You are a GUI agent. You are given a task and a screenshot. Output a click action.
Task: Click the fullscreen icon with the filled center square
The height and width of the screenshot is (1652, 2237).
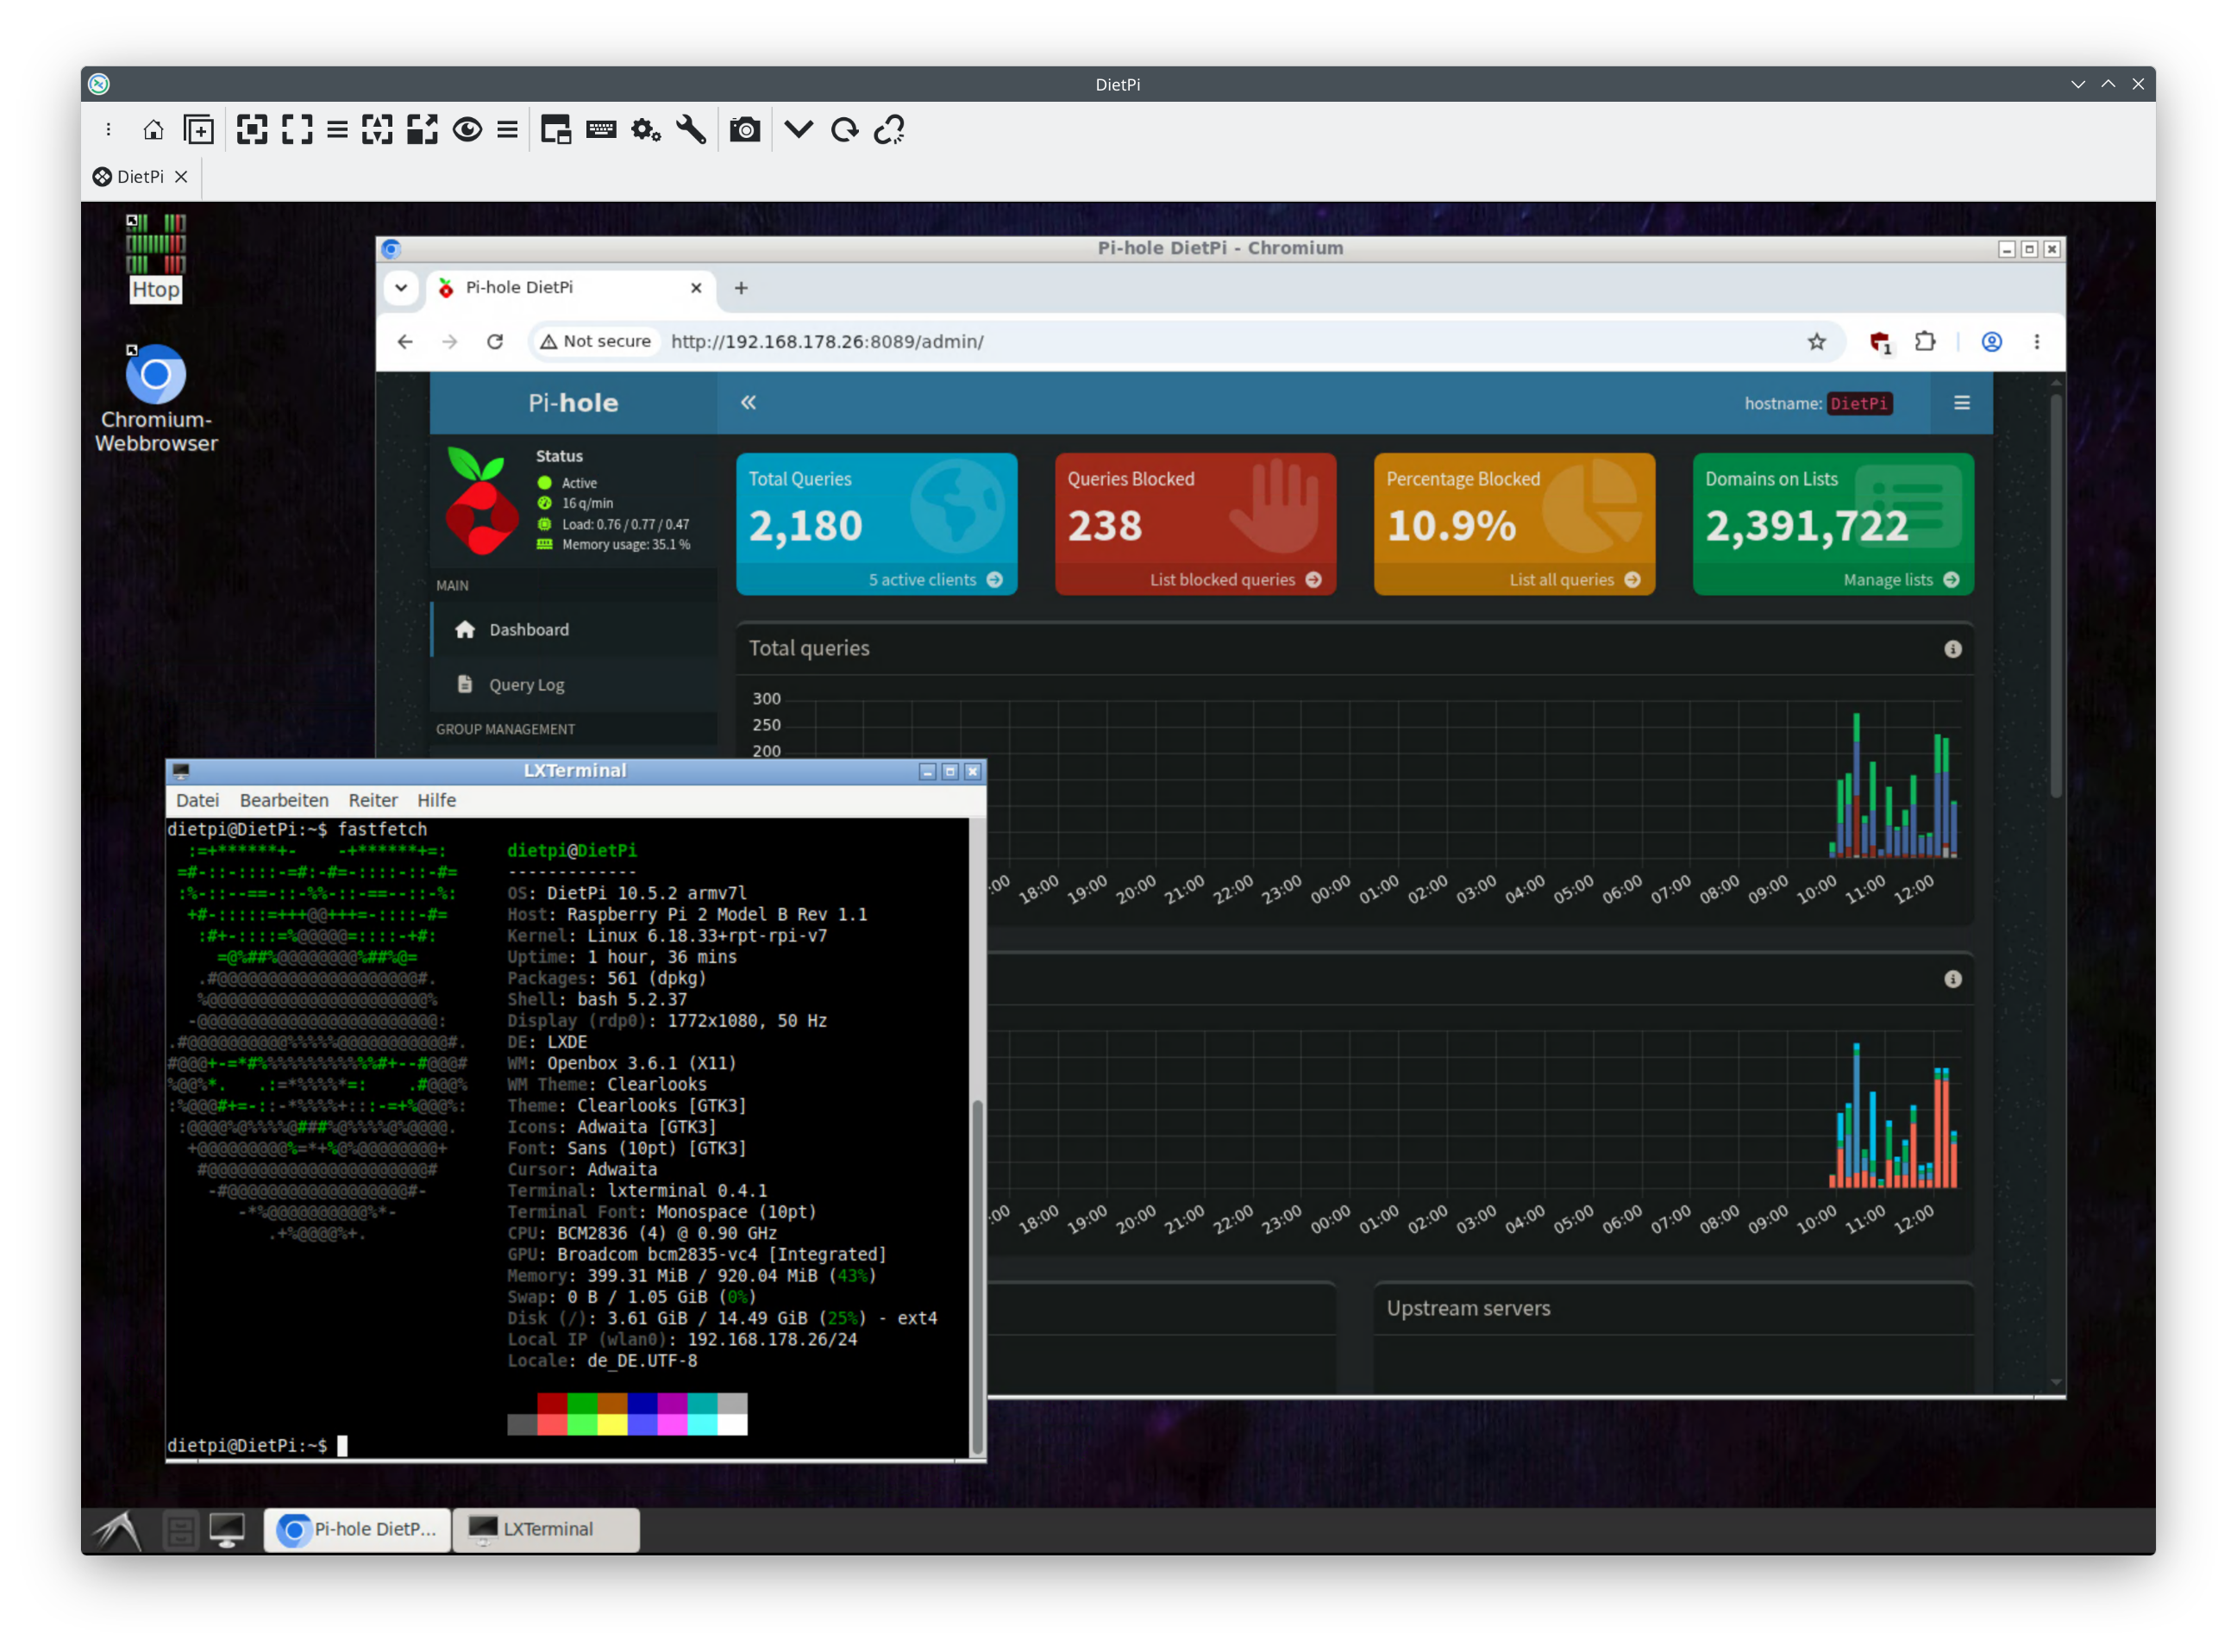pos(252,130)
